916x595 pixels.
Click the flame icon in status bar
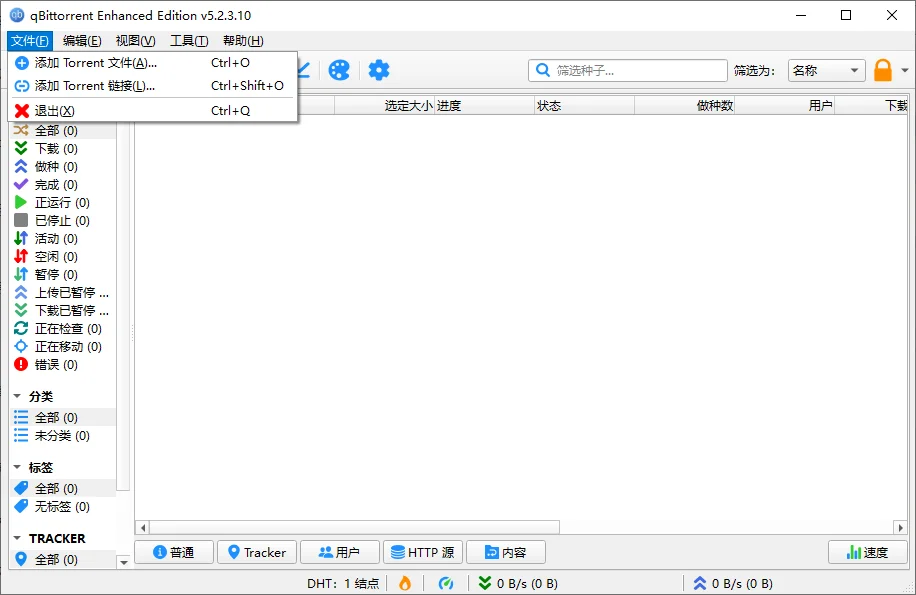[x=405, y=583]
